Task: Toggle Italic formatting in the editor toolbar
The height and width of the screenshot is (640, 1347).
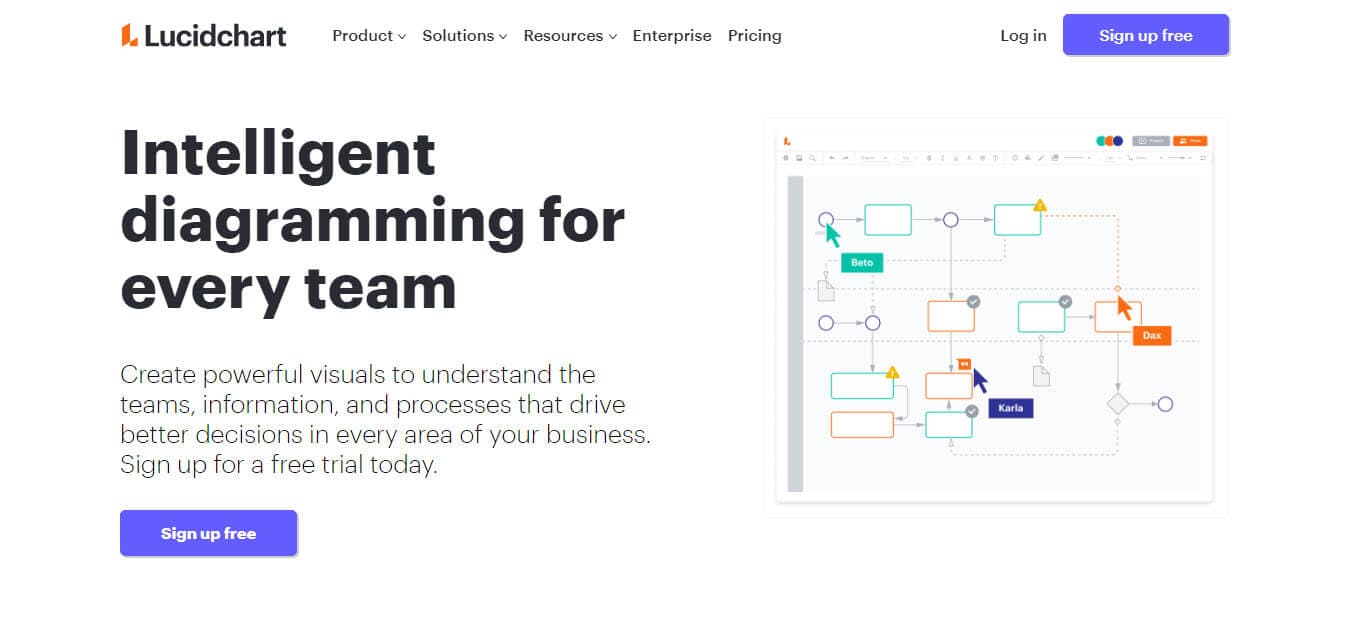Action: (941, 156)
